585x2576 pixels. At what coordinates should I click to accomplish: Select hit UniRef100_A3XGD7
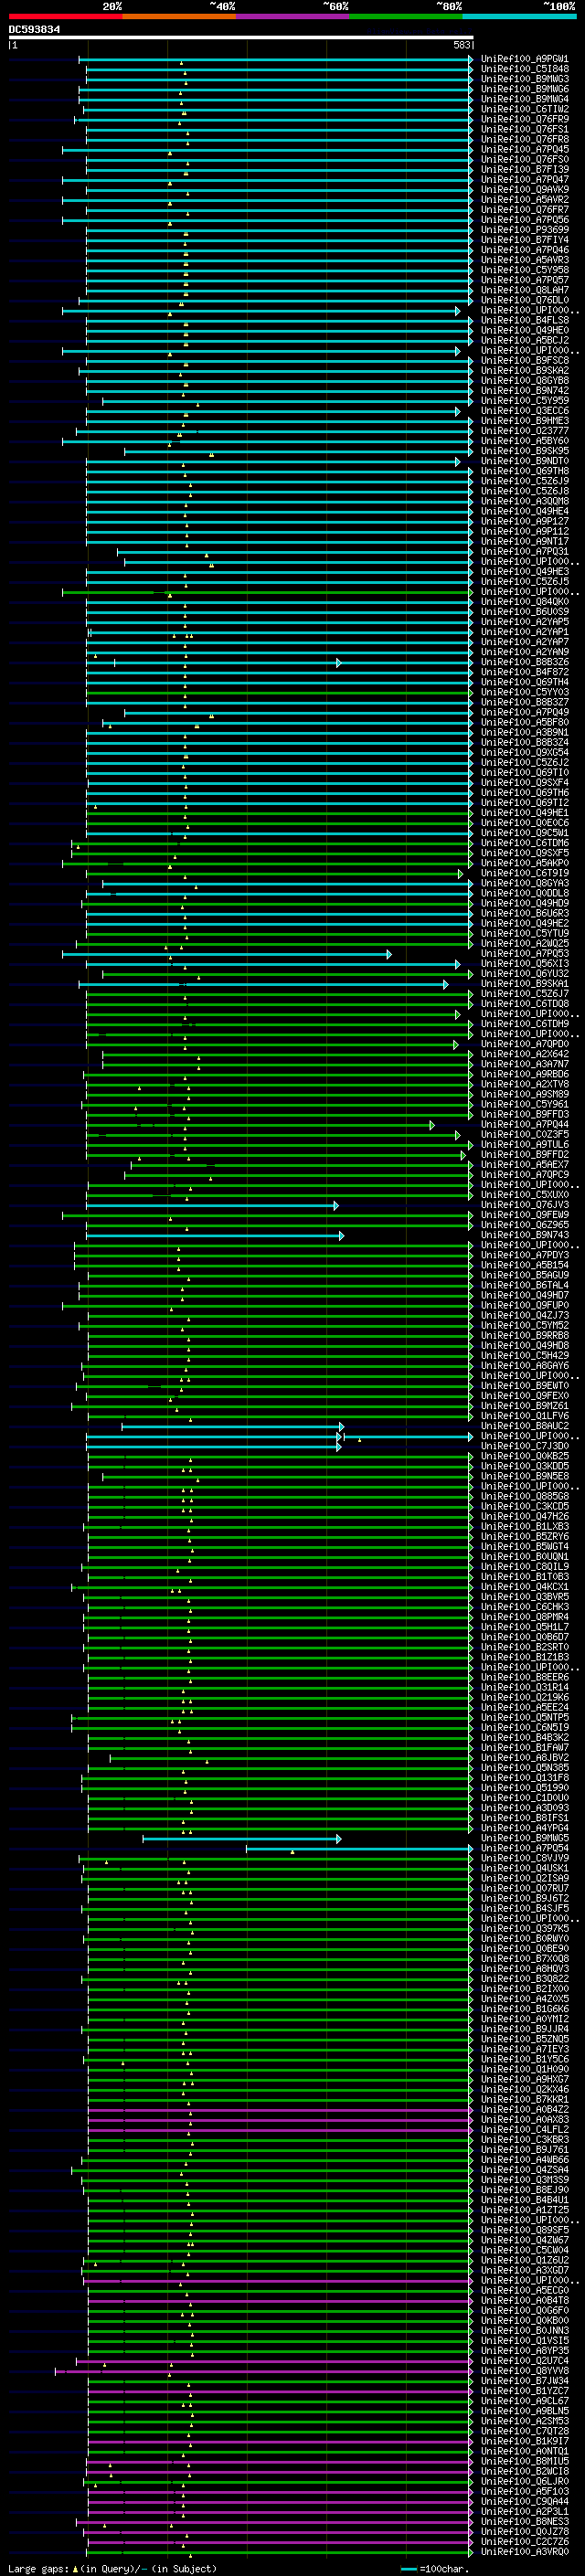524,2271
